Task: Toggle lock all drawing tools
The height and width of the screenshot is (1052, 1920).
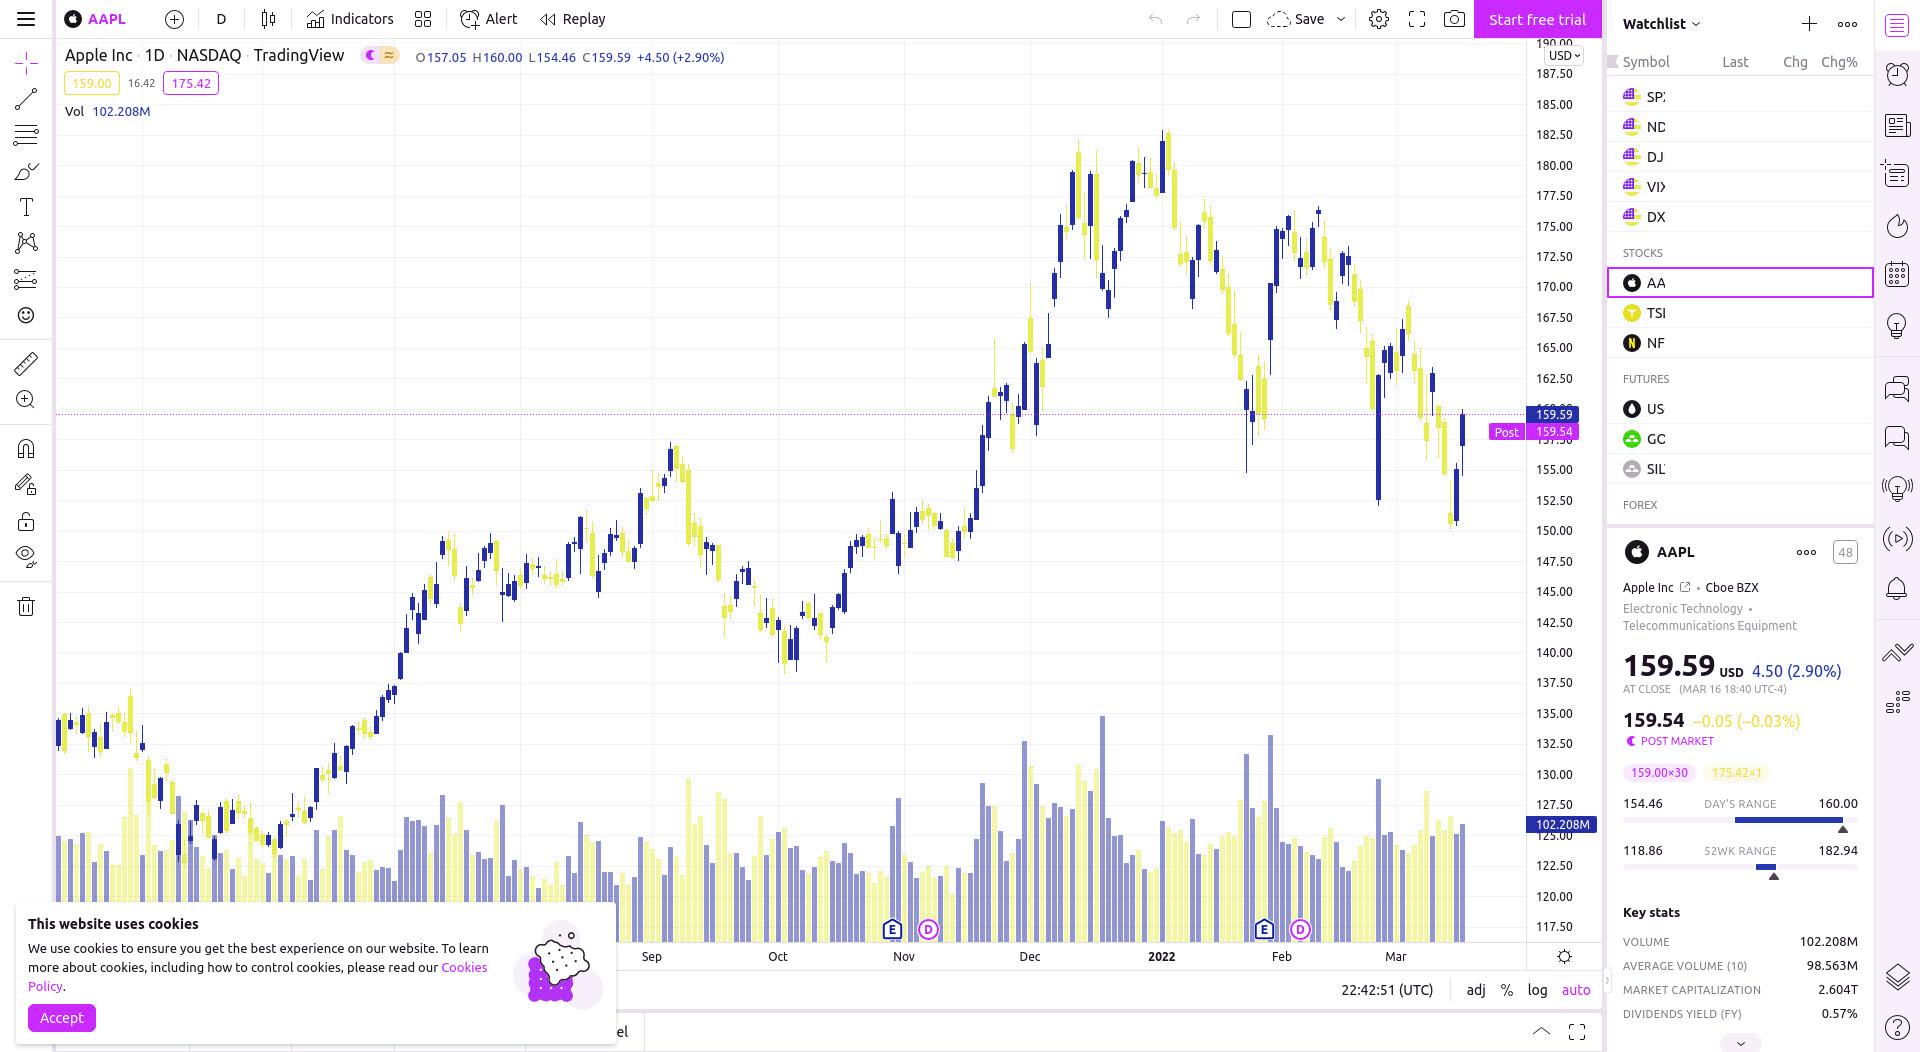Action: pyautogui.click(x=26, y=521)
